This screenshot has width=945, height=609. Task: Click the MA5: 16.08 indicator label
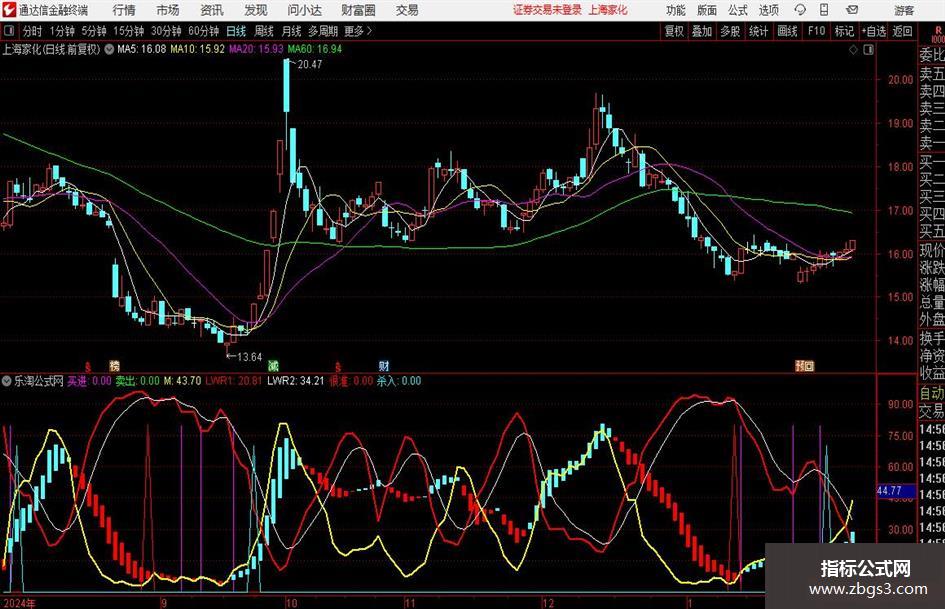point(141,49)
